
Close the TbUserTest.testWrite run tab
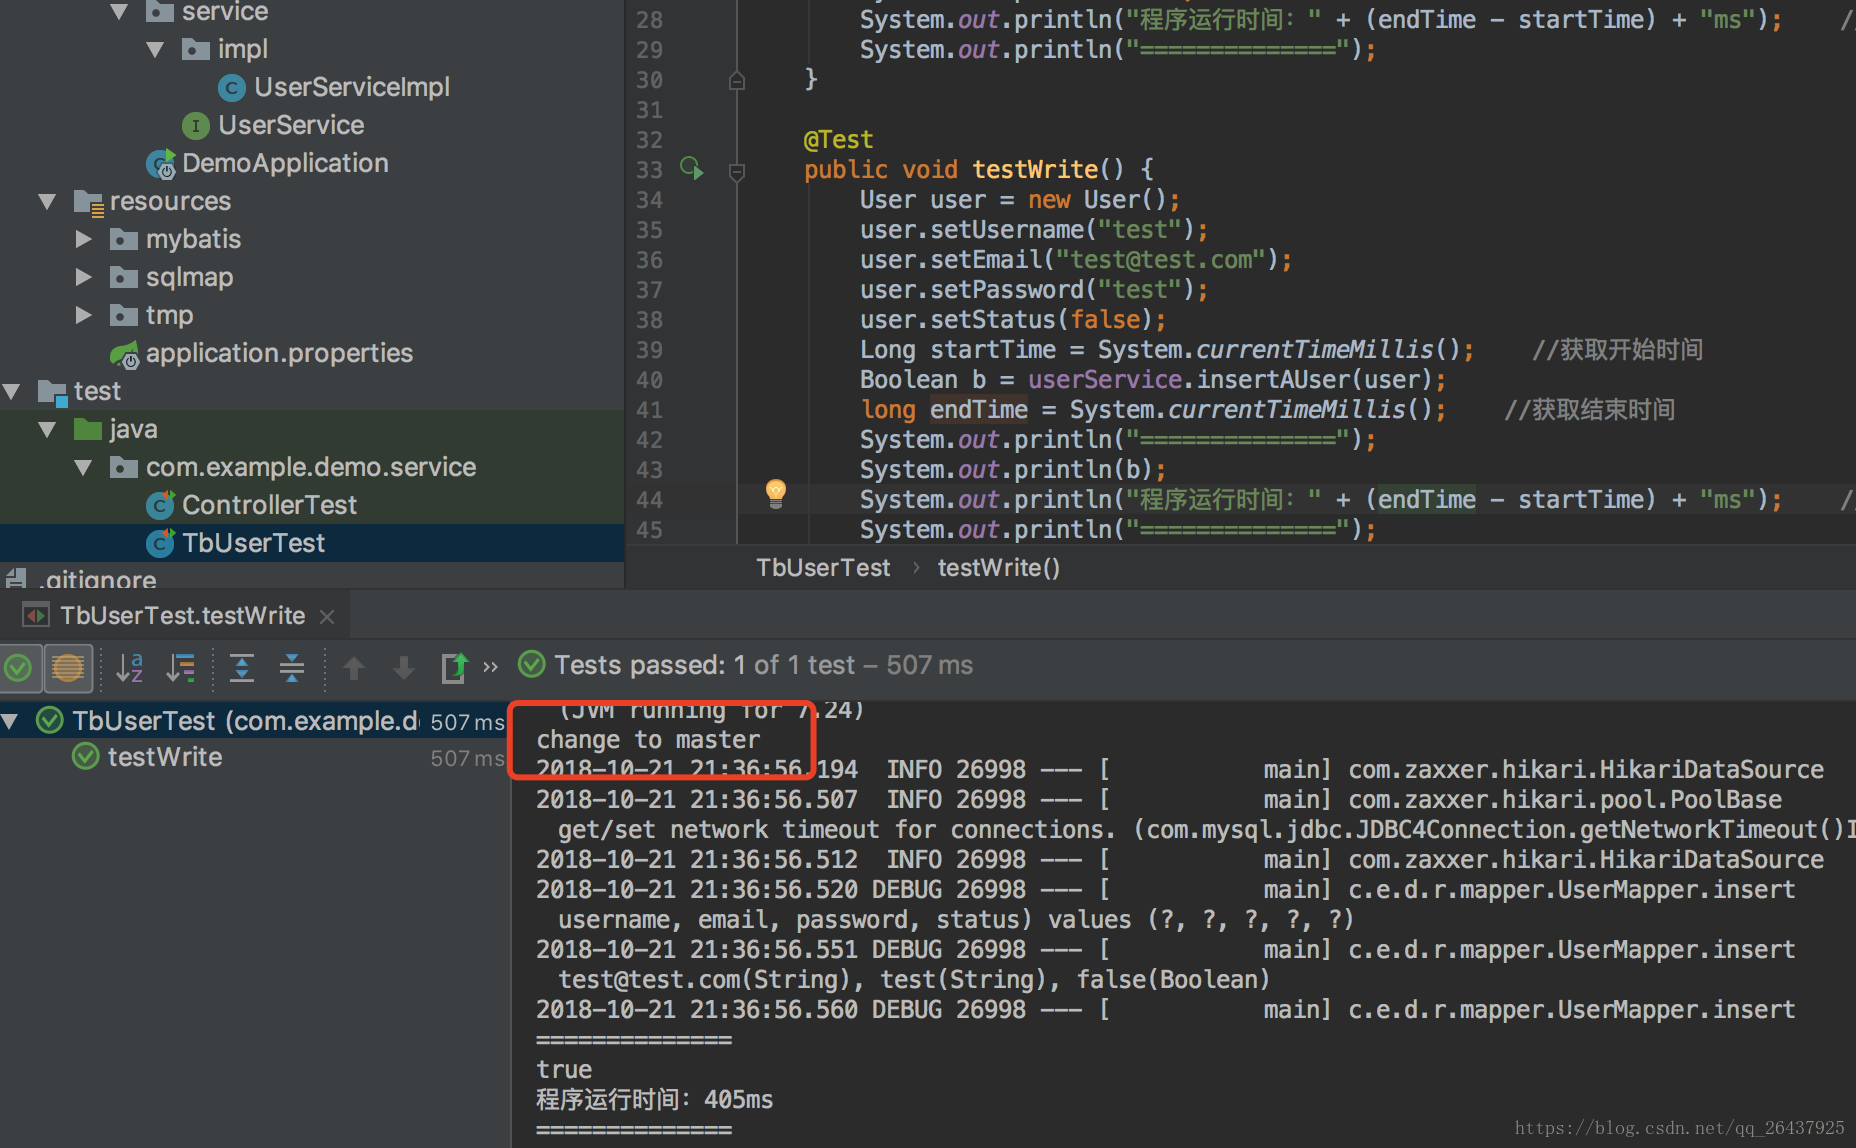[x=327, y=617]
